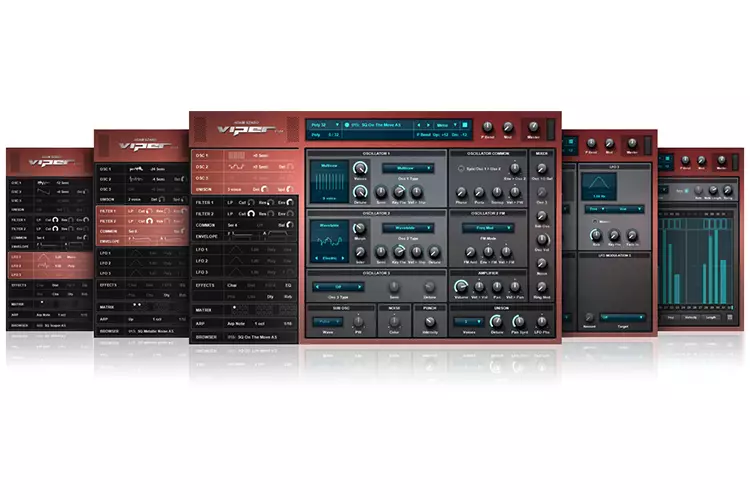750x500 pixels.
Task: Select FILTER 1 row in front window sidebar
Action: click(244, 203)
